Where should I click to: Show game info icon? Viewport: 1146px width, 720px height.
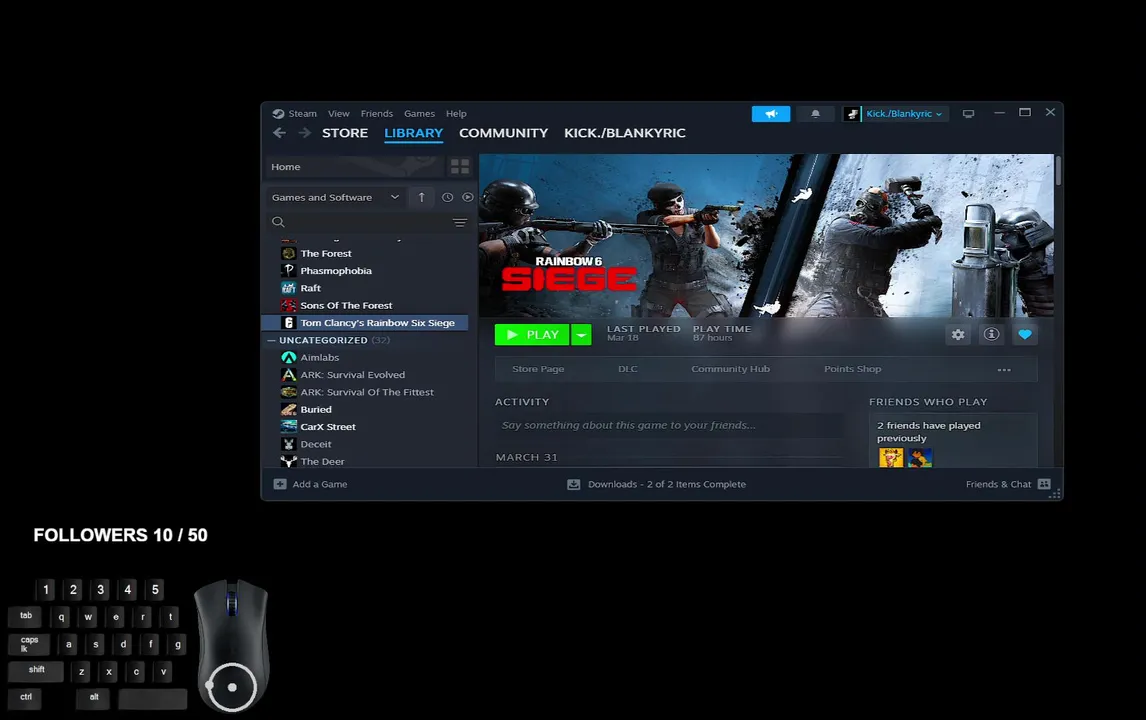[991, 335]
